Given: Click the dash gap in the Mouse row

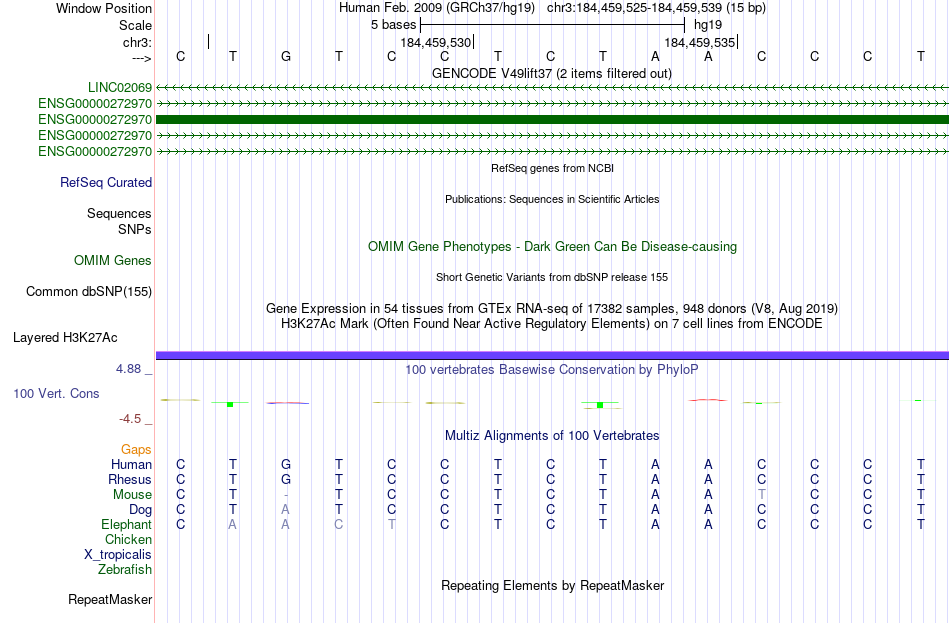Looking at the screenshot, I should (x=286, y=495).
